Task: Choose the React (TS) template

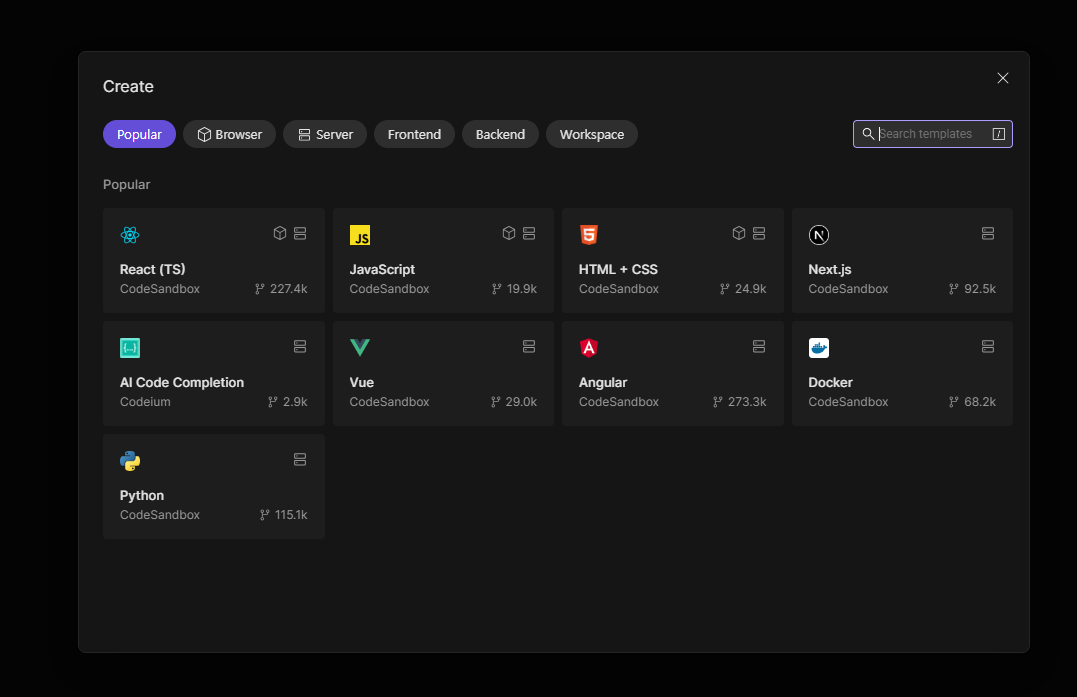Action: [x=214, y=261]
